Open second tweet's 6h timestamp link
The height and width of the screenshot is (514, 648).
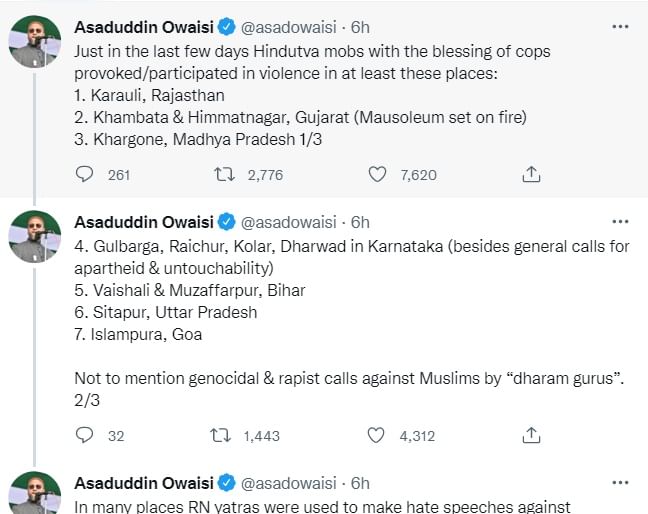[x=360, y=221]
